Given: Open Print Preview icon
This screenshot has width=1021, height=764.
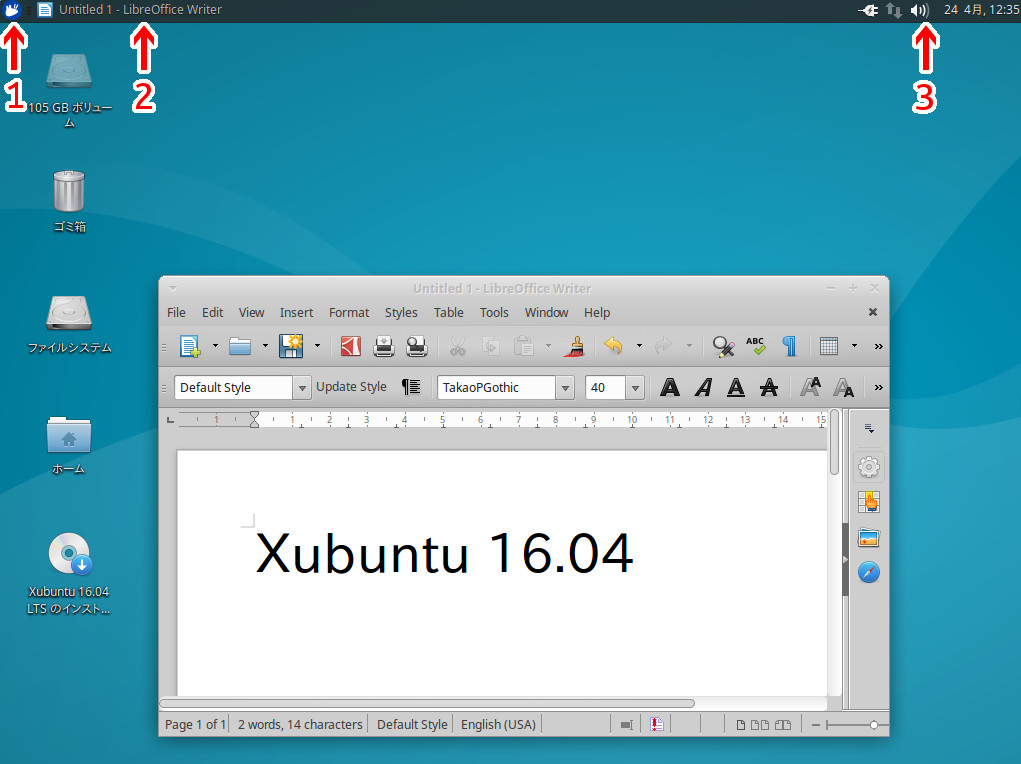Looking at the screenshot, I should pyautogui.click(x=417, y=346).
